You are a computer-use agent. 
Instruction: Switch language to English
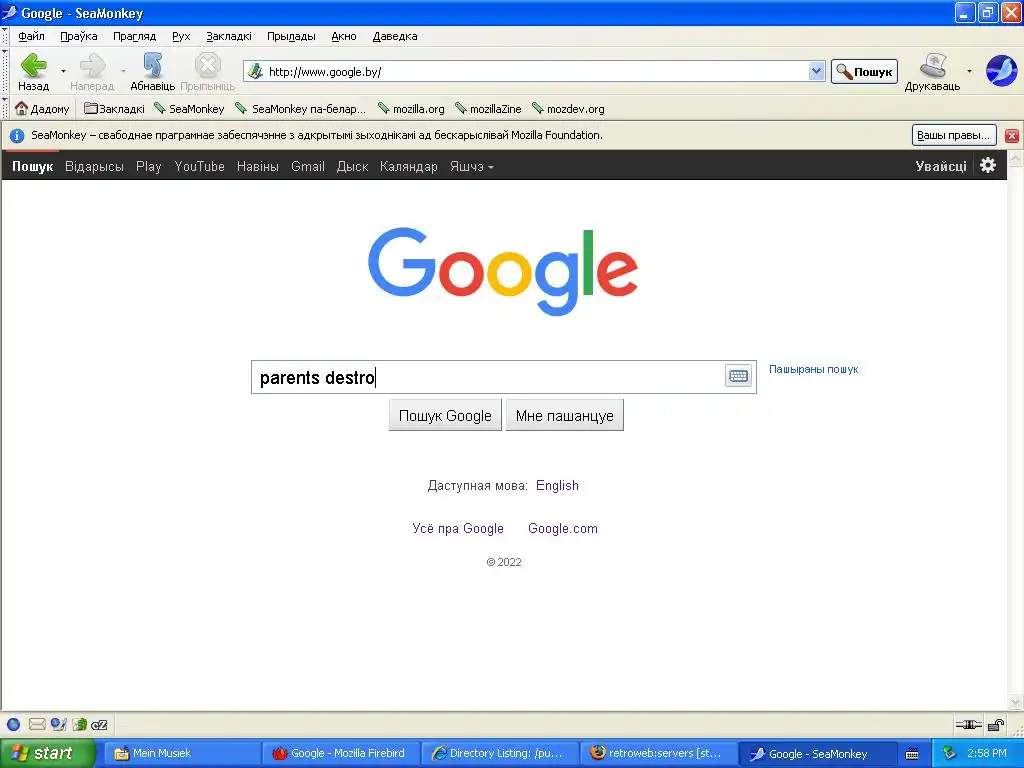pyautogui.click(x=557, y=485)
